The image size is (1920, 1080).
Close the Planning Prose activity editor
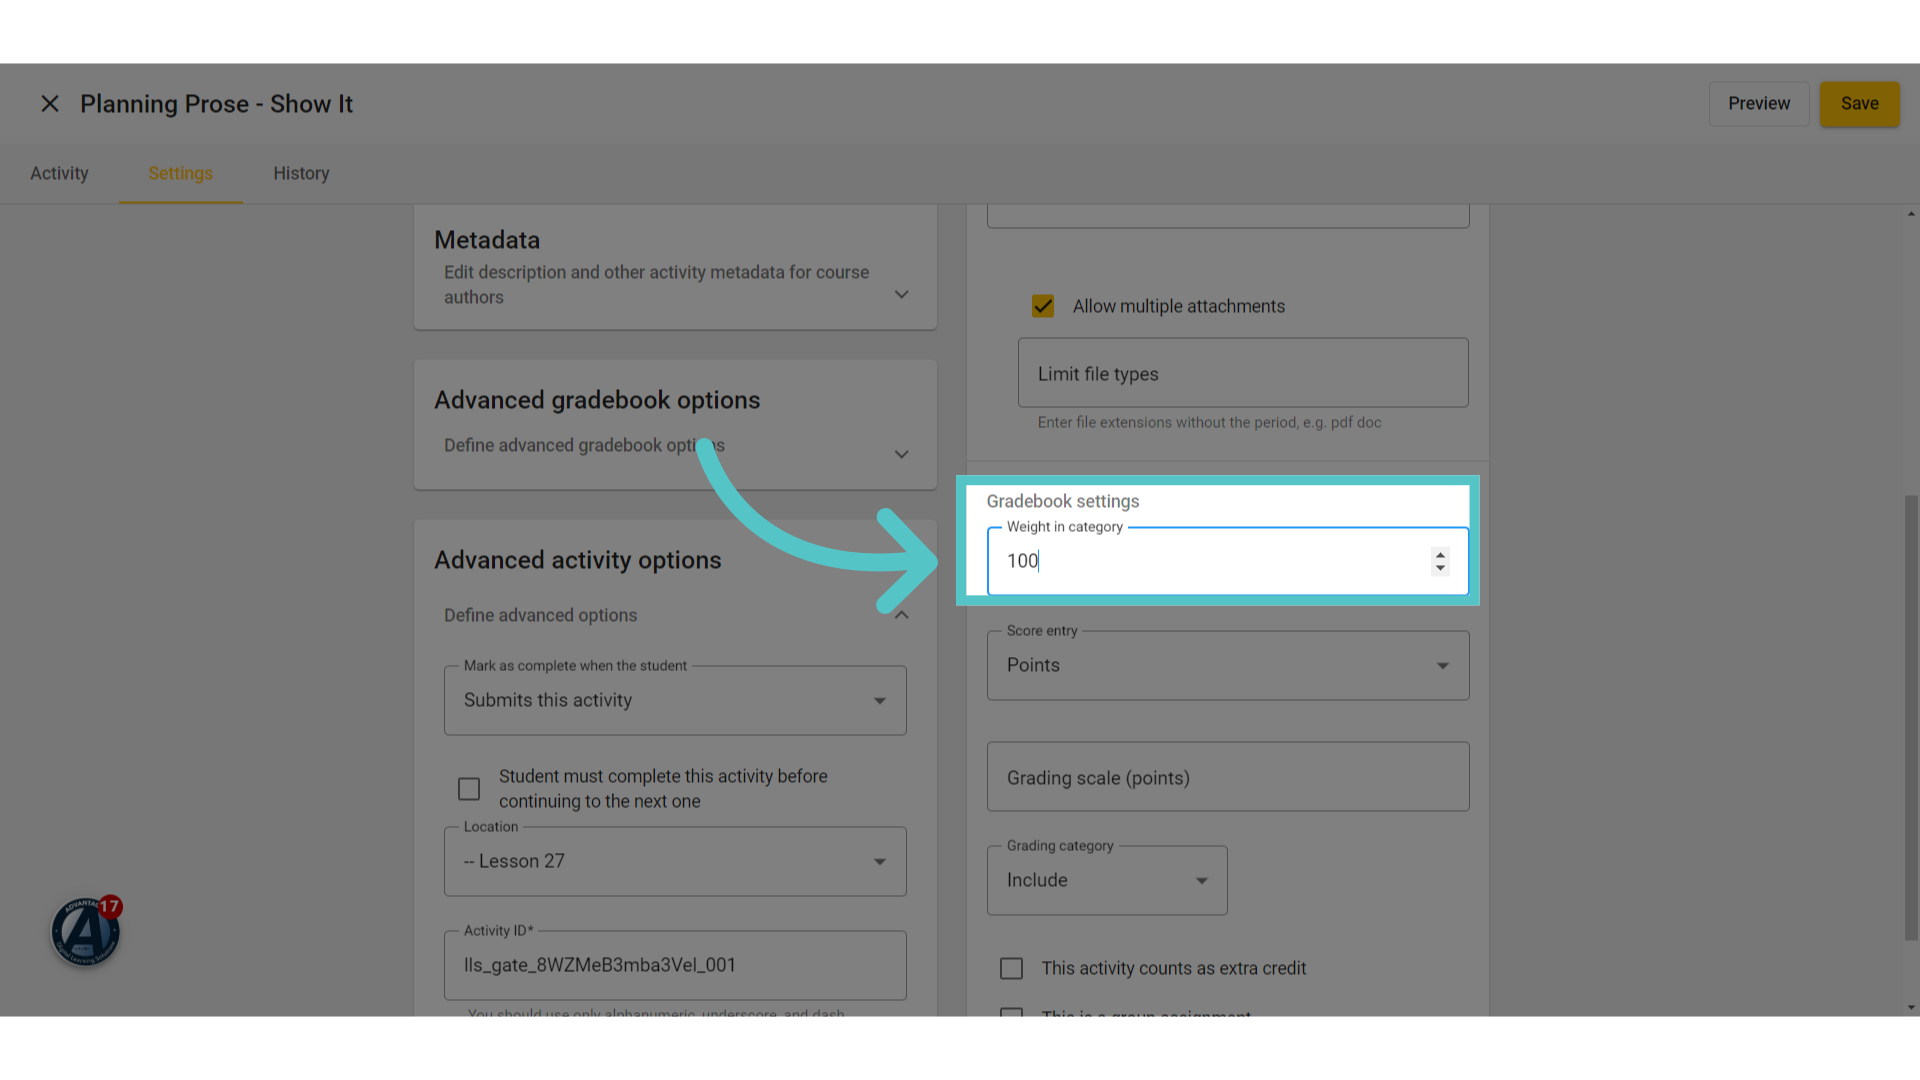[50, 104]
